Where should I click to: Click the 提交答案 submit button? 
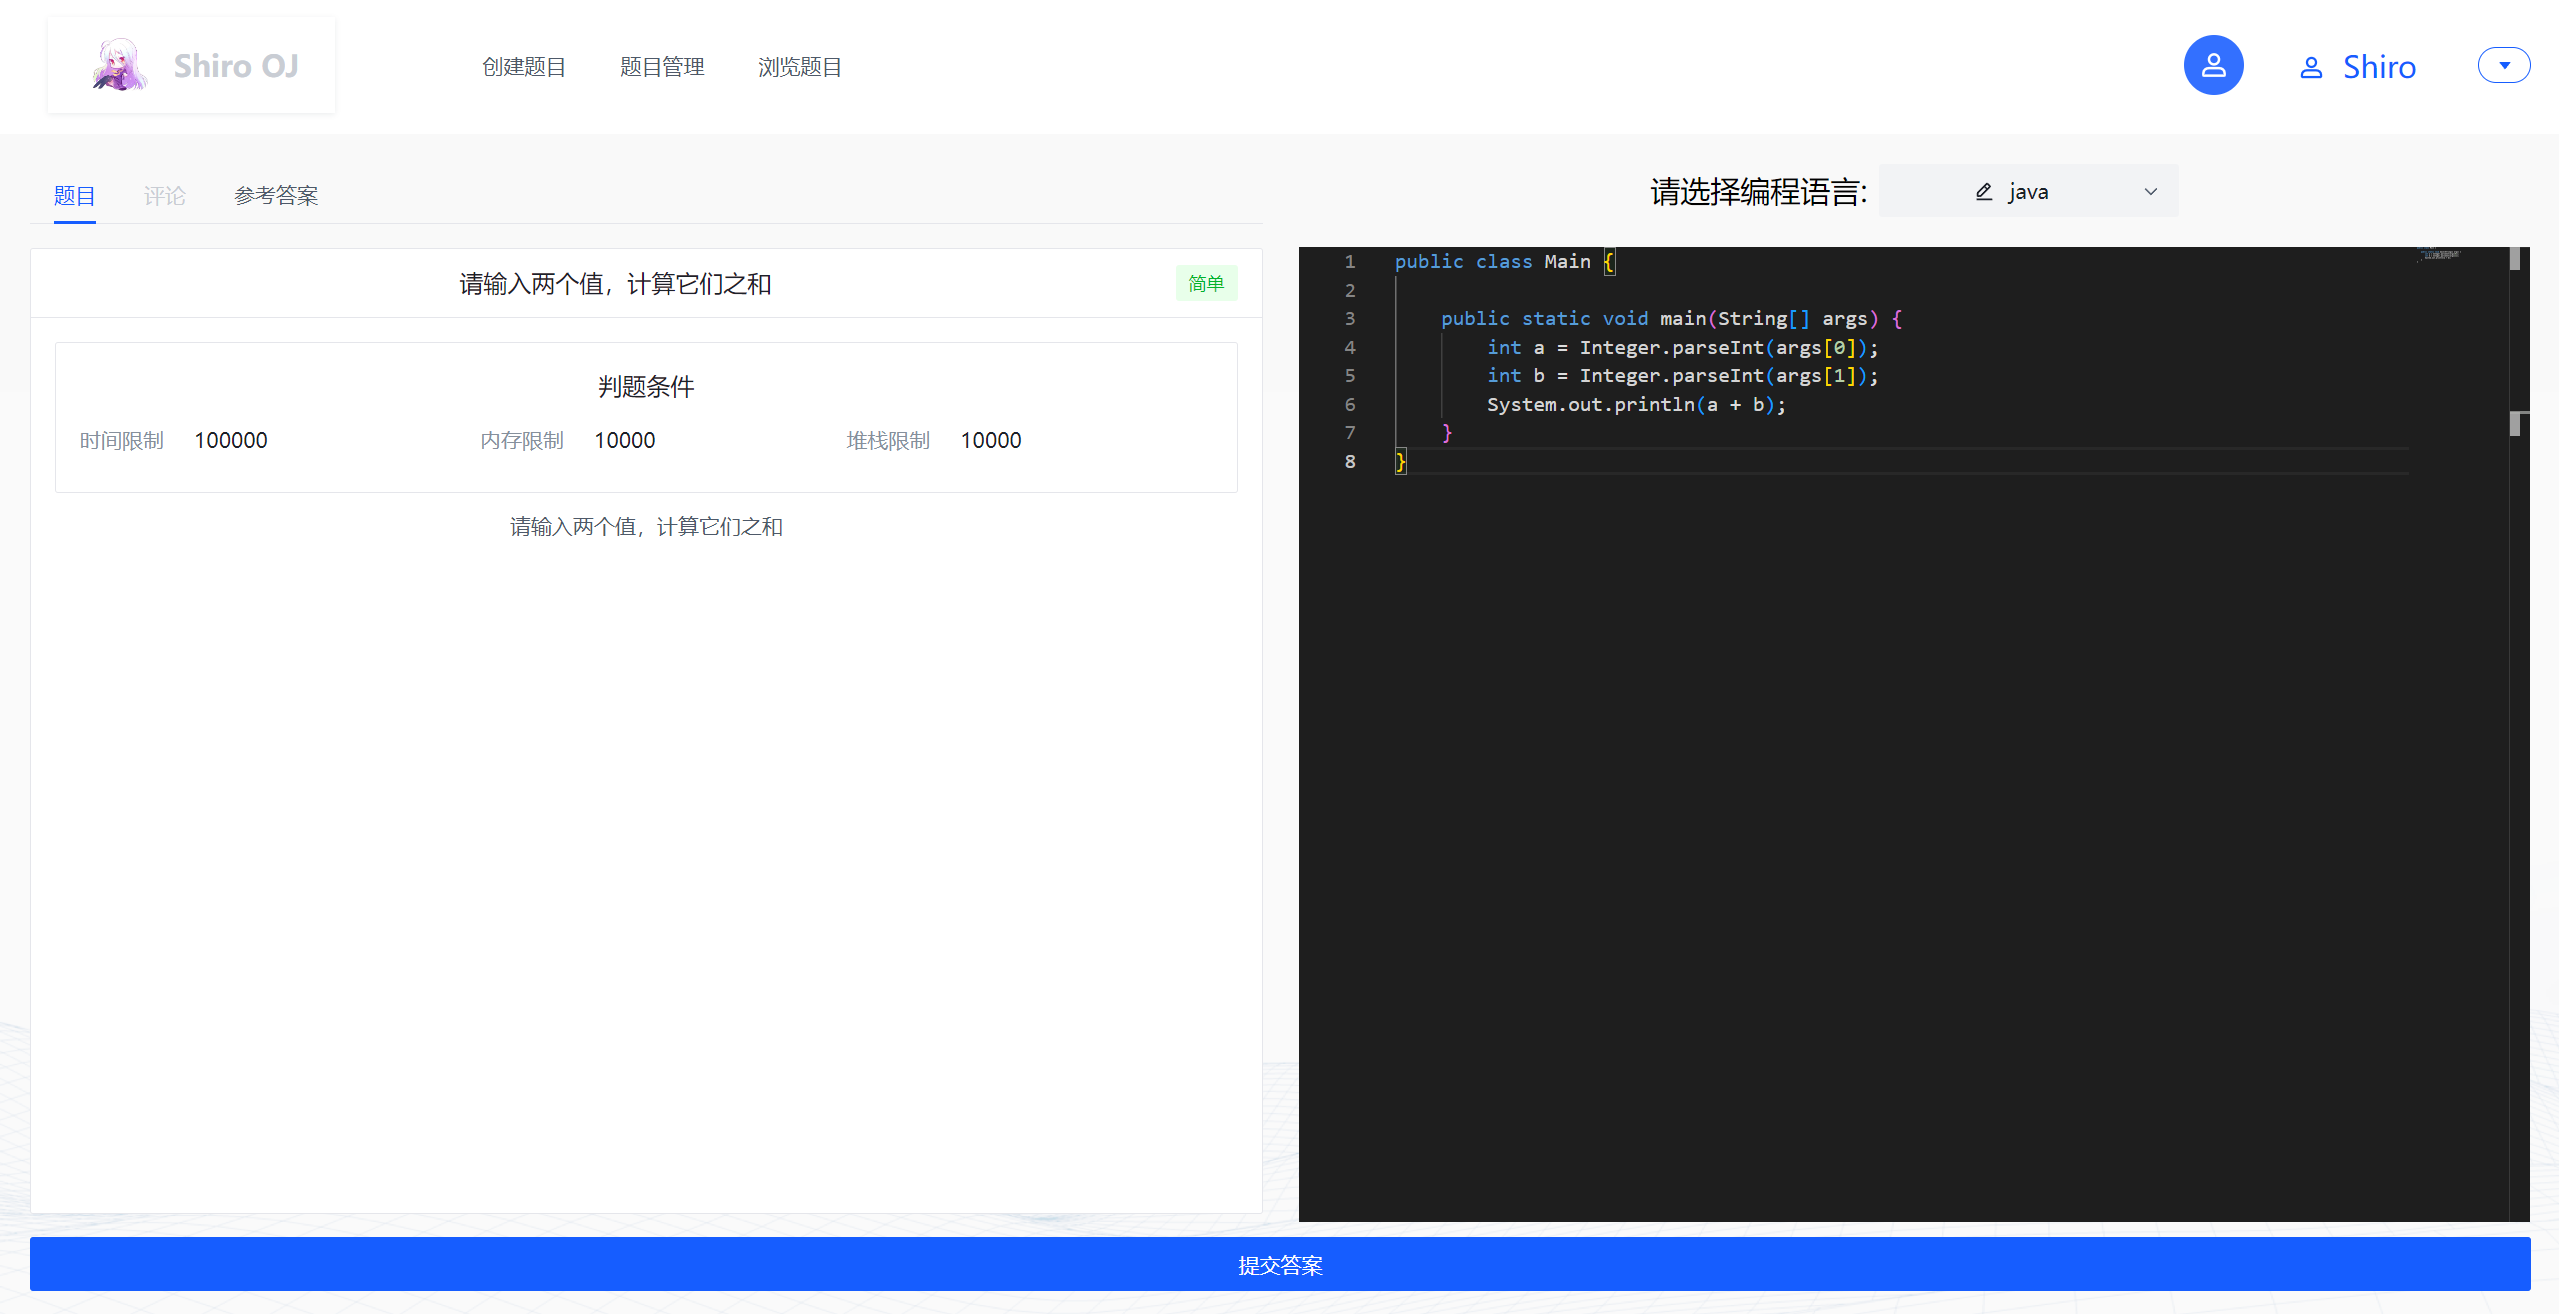1280,1264
